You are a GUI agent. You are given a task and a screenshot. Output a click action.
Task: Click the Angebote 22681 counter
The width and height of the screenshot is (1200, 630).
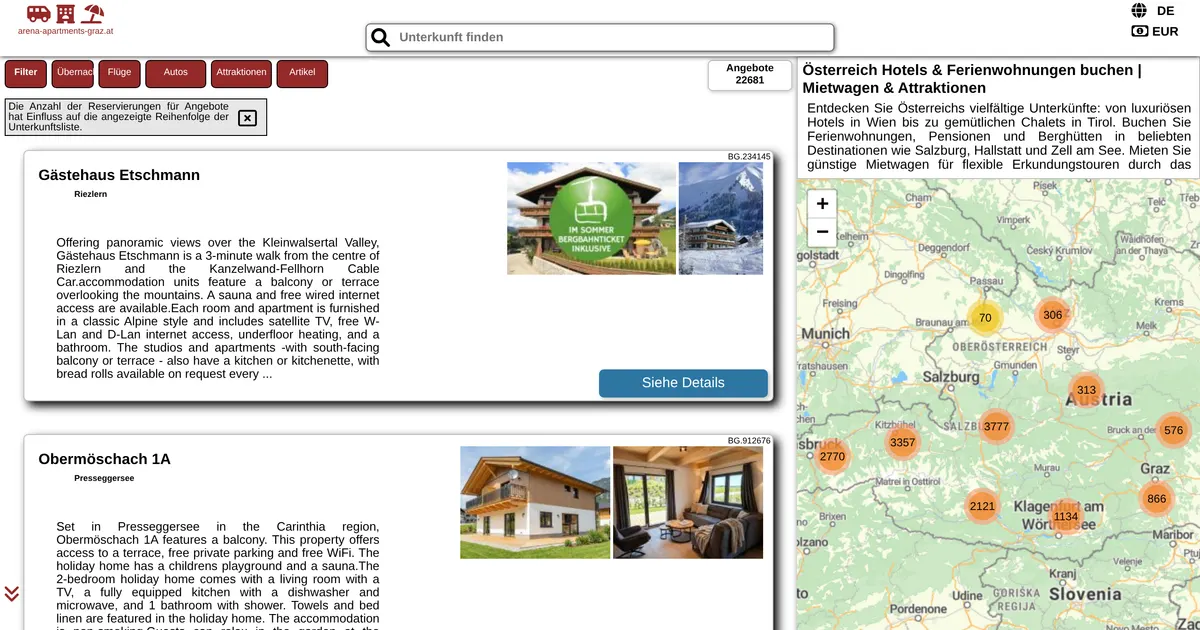click(750, 75)
